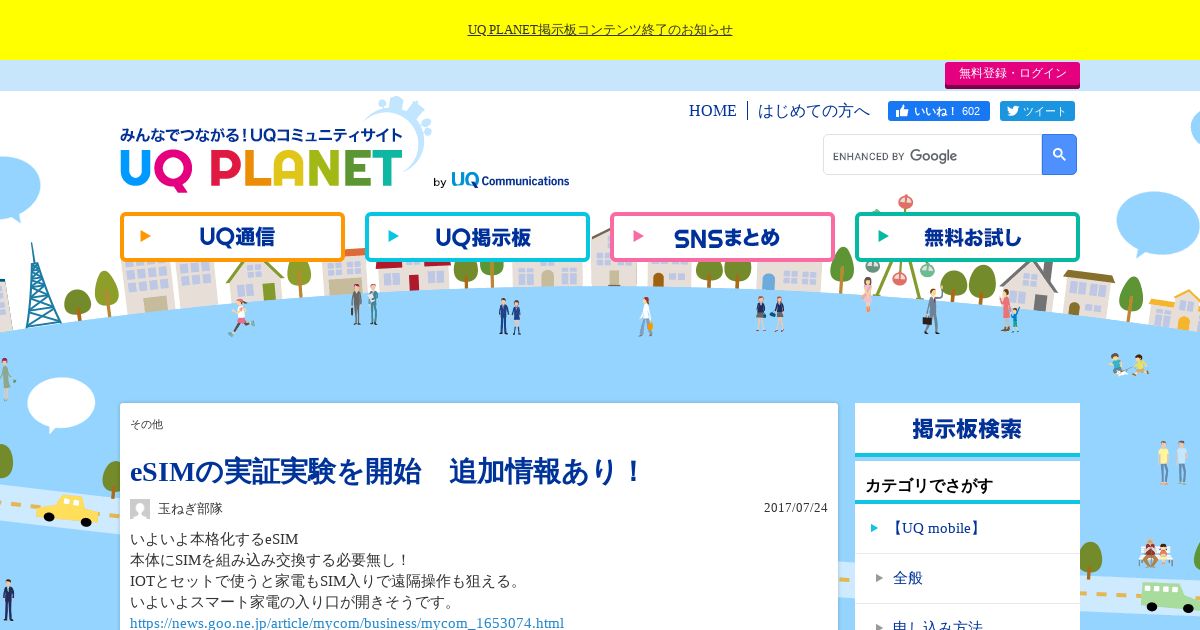
Task: Select the 全般 category
Action: tap(908, 578)
